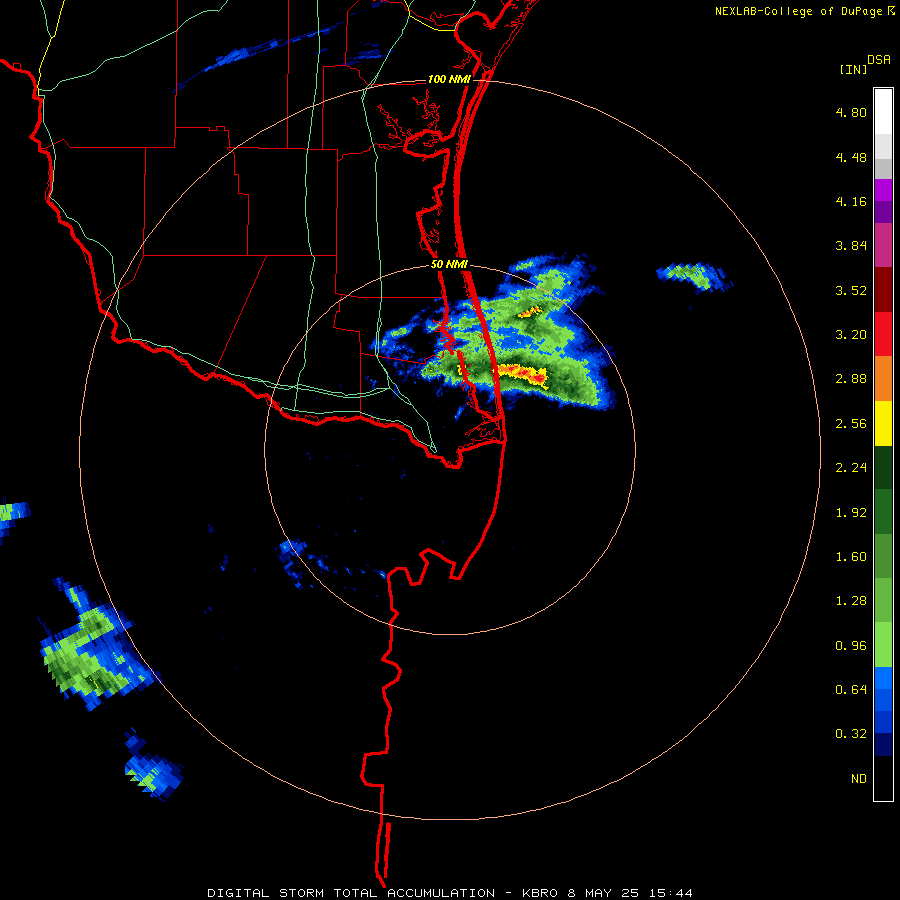Click the DSA product label
Screen dimensions: 900x900
tap(879, 60)
